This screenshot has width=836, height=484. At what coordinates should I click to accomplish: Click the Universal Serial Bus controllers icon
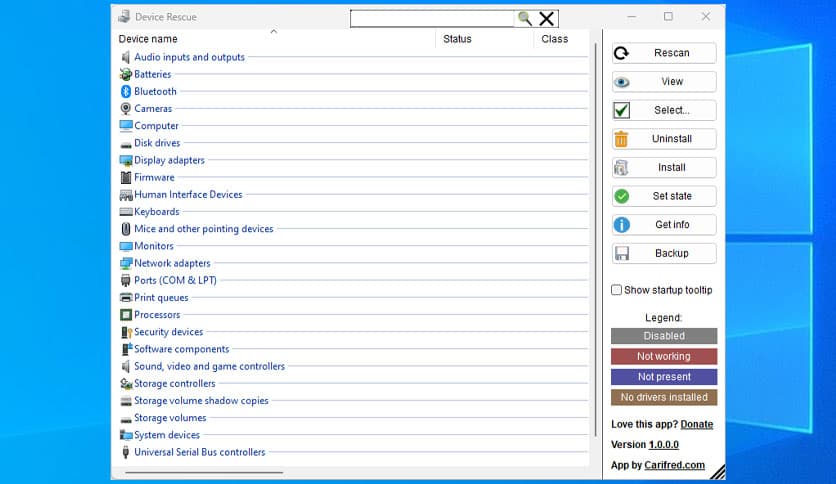pyautogui.click(x=126, y=452)
